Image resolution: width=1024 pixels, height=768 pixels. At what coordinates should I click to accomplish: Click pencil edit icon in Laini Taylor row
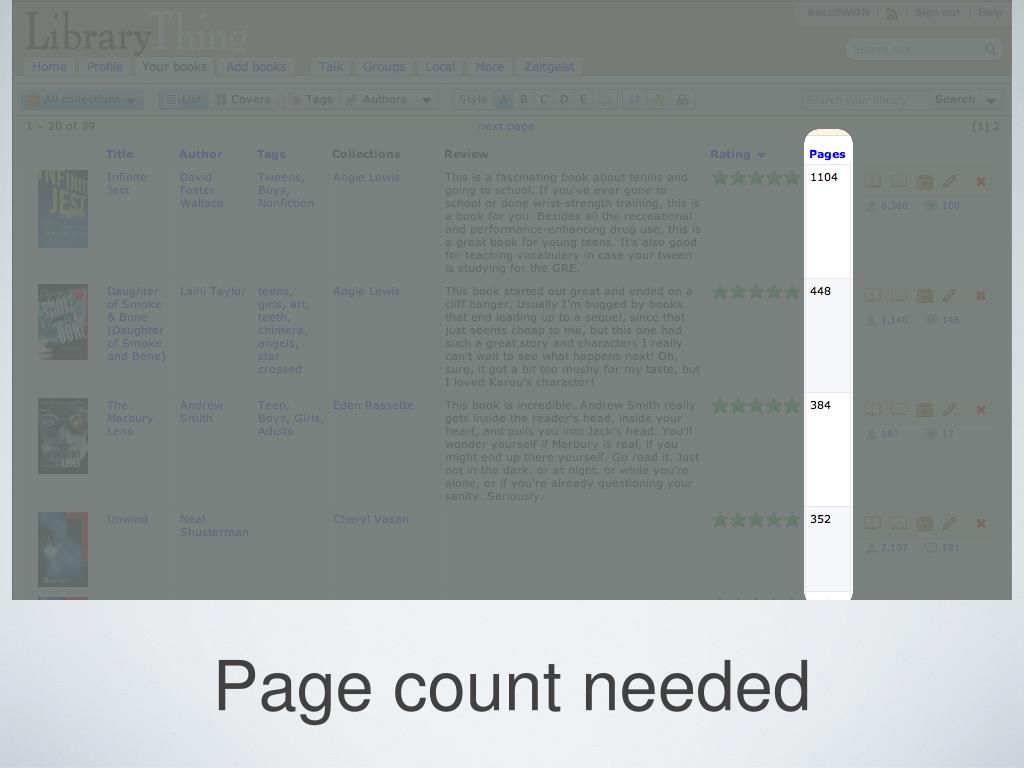pyautogui.click(x=949, y=296)
